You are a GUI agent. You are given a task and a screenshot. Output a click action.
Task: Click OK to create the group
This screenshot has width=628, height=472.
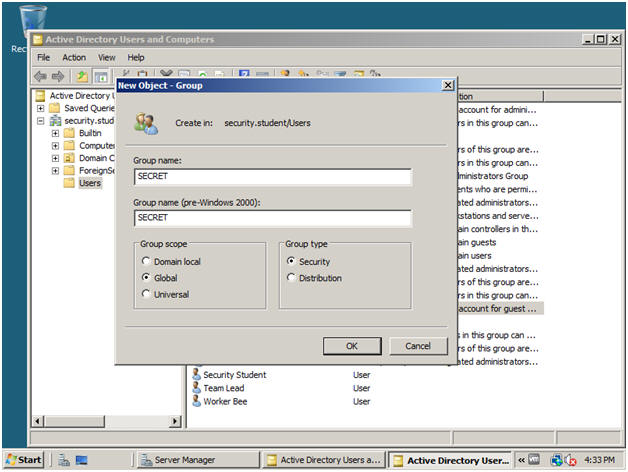point(352,346)
